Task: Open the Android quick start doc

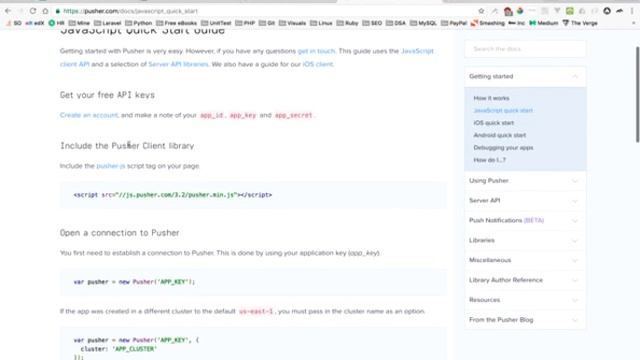Action: click(500, 135)
